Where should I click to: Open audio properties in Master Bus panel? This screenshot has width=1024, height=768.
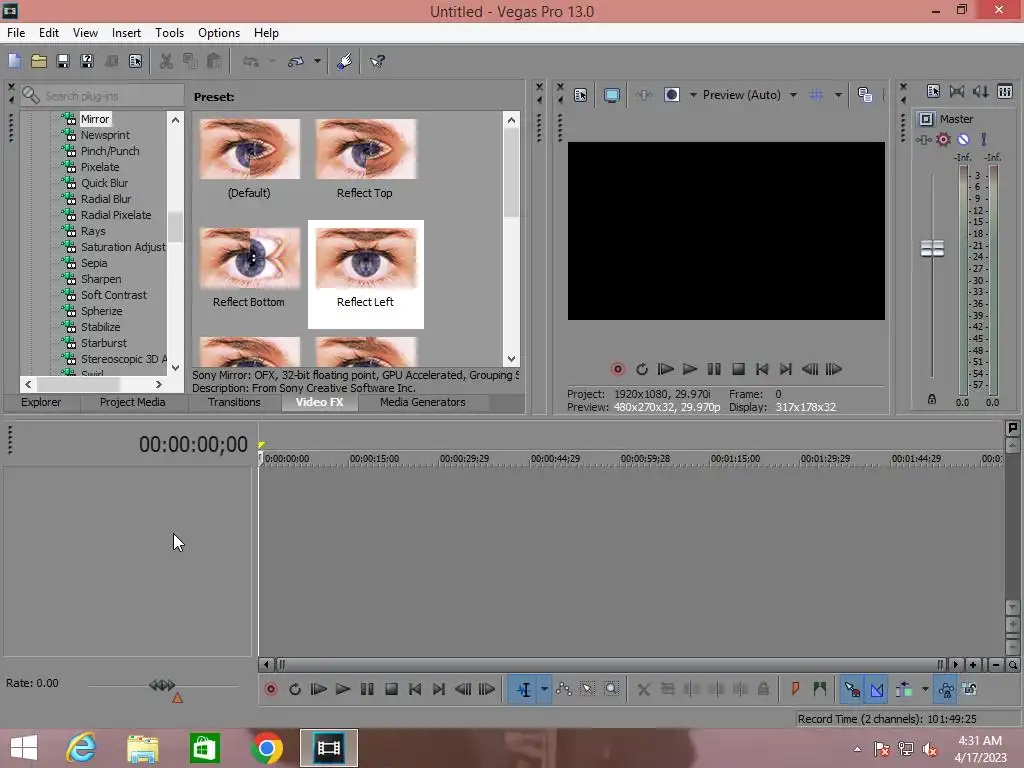pos(933,91)
